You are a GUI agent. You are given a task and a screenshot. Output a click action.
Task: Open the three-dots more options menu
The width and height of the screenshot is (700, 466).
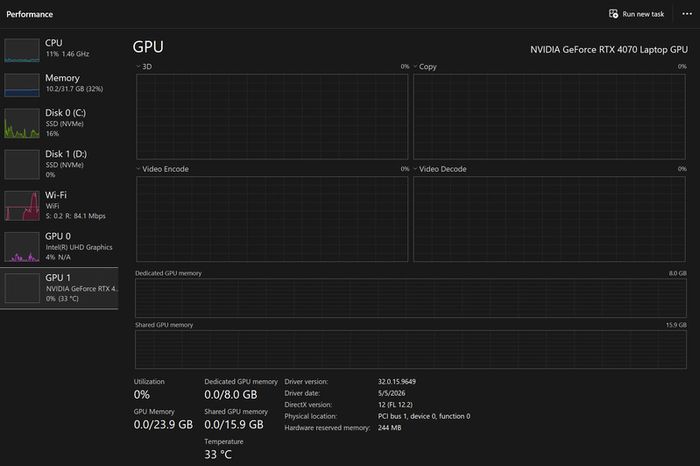click(687, 14)
